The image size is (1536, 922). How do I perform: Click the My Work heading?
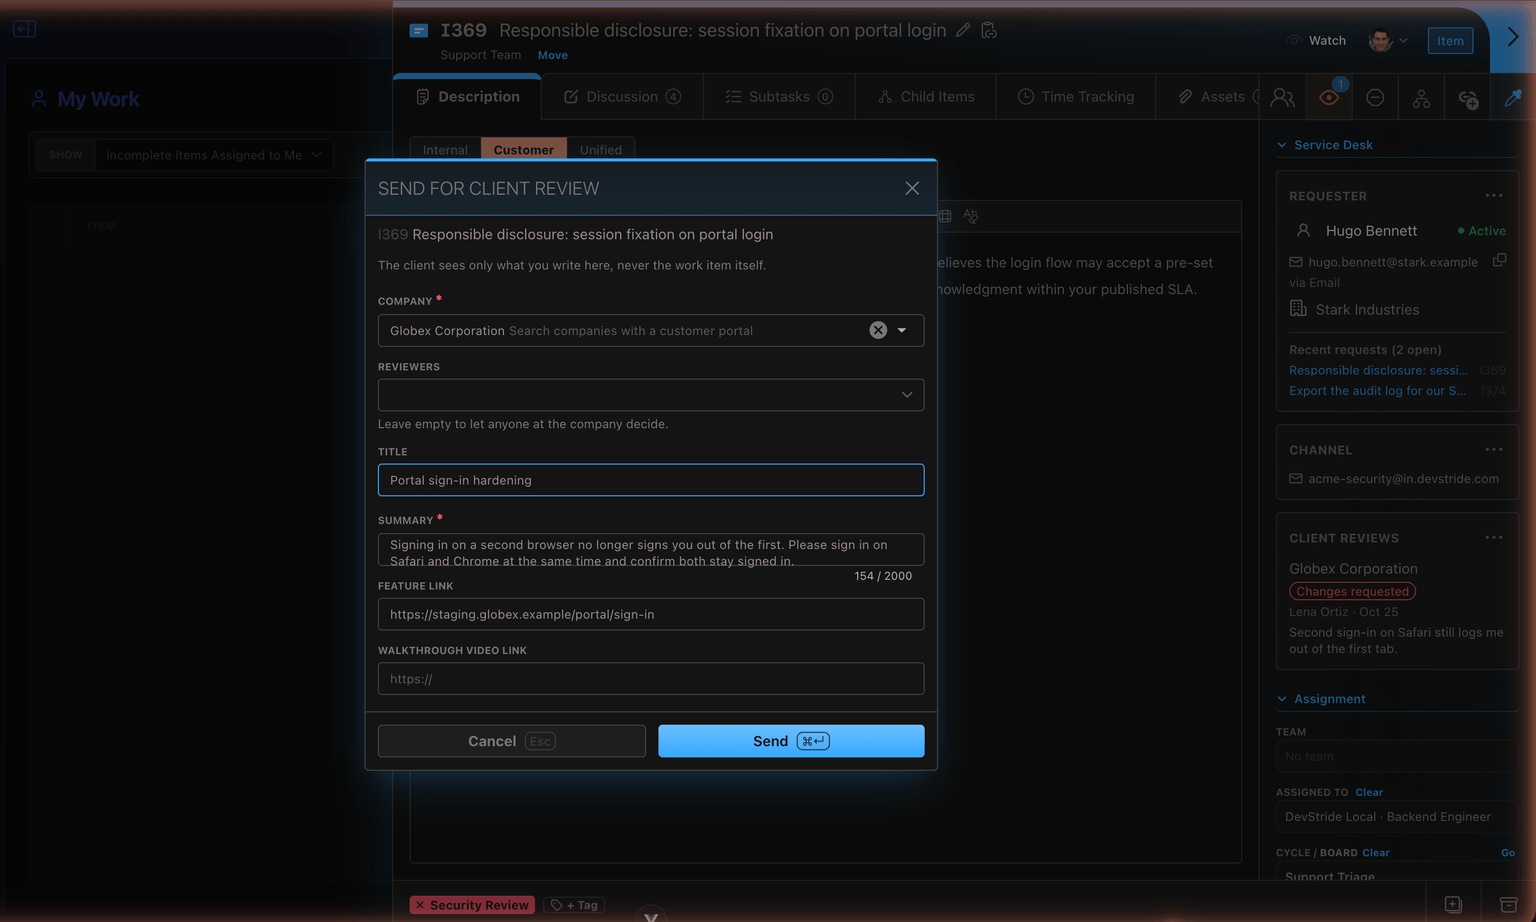click(x=98, y=99)
